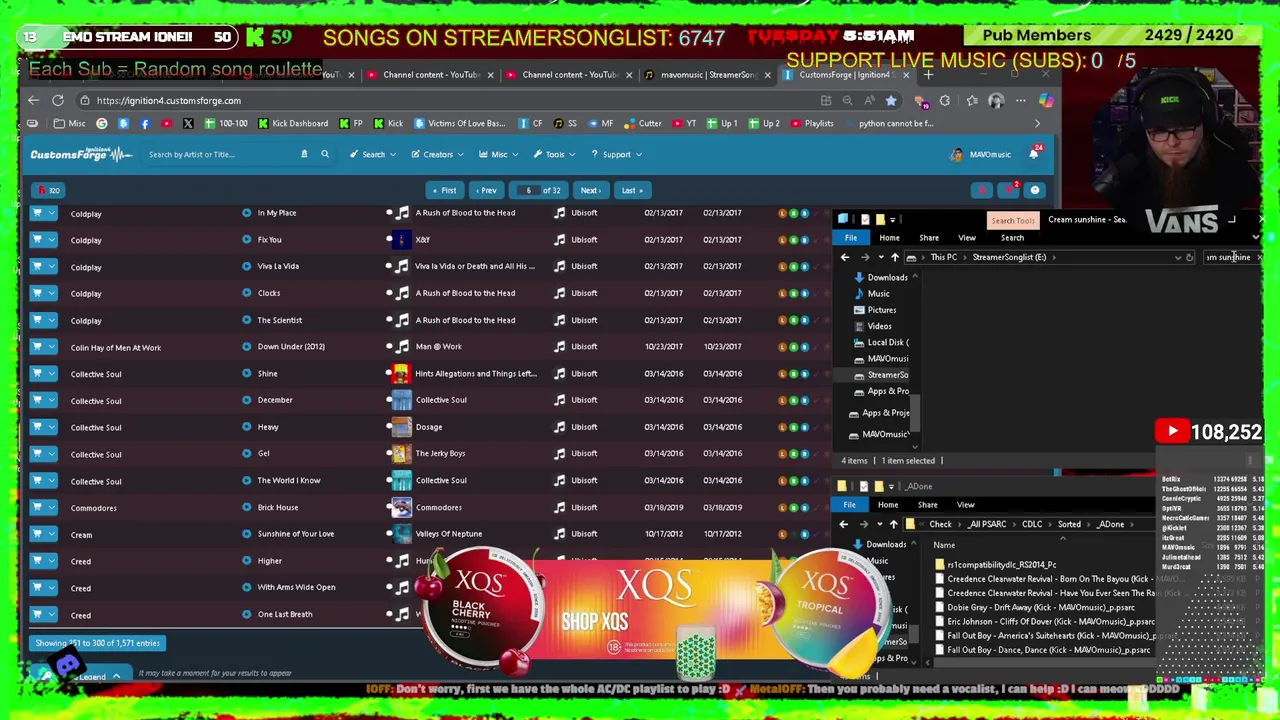Expand the Creators menu dropdown

point(438,154)
